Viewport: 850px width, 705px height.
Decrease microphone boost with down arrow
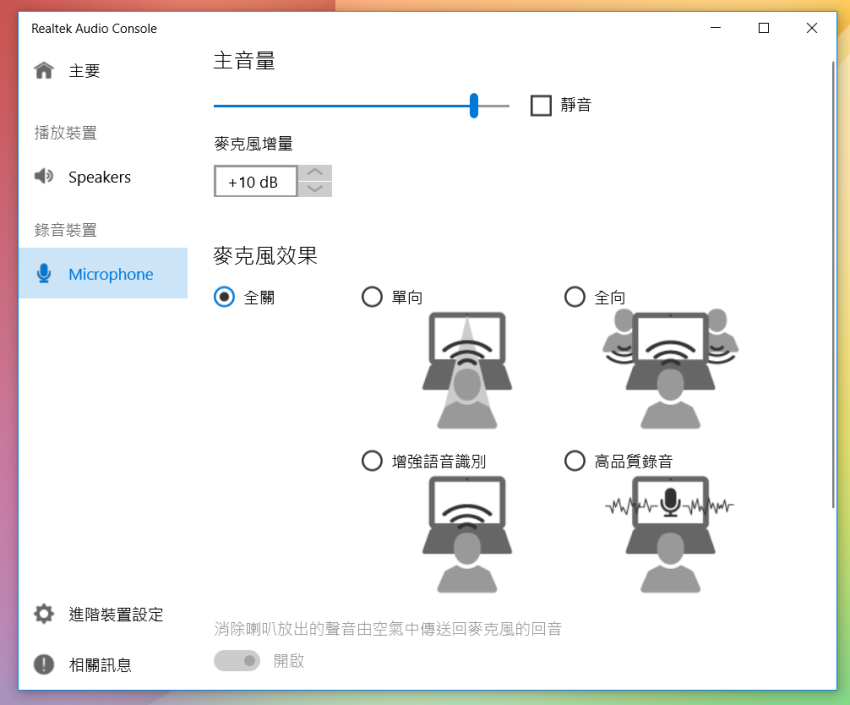(315, 189)
